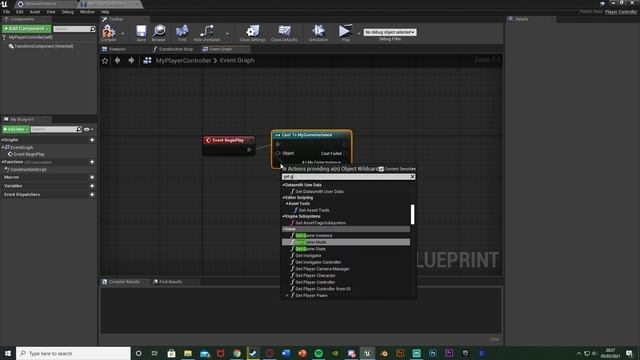This screenshot has height=360, width=640.
Task: Click Object input pin on Cast node
Action: [x=278, y=153]
